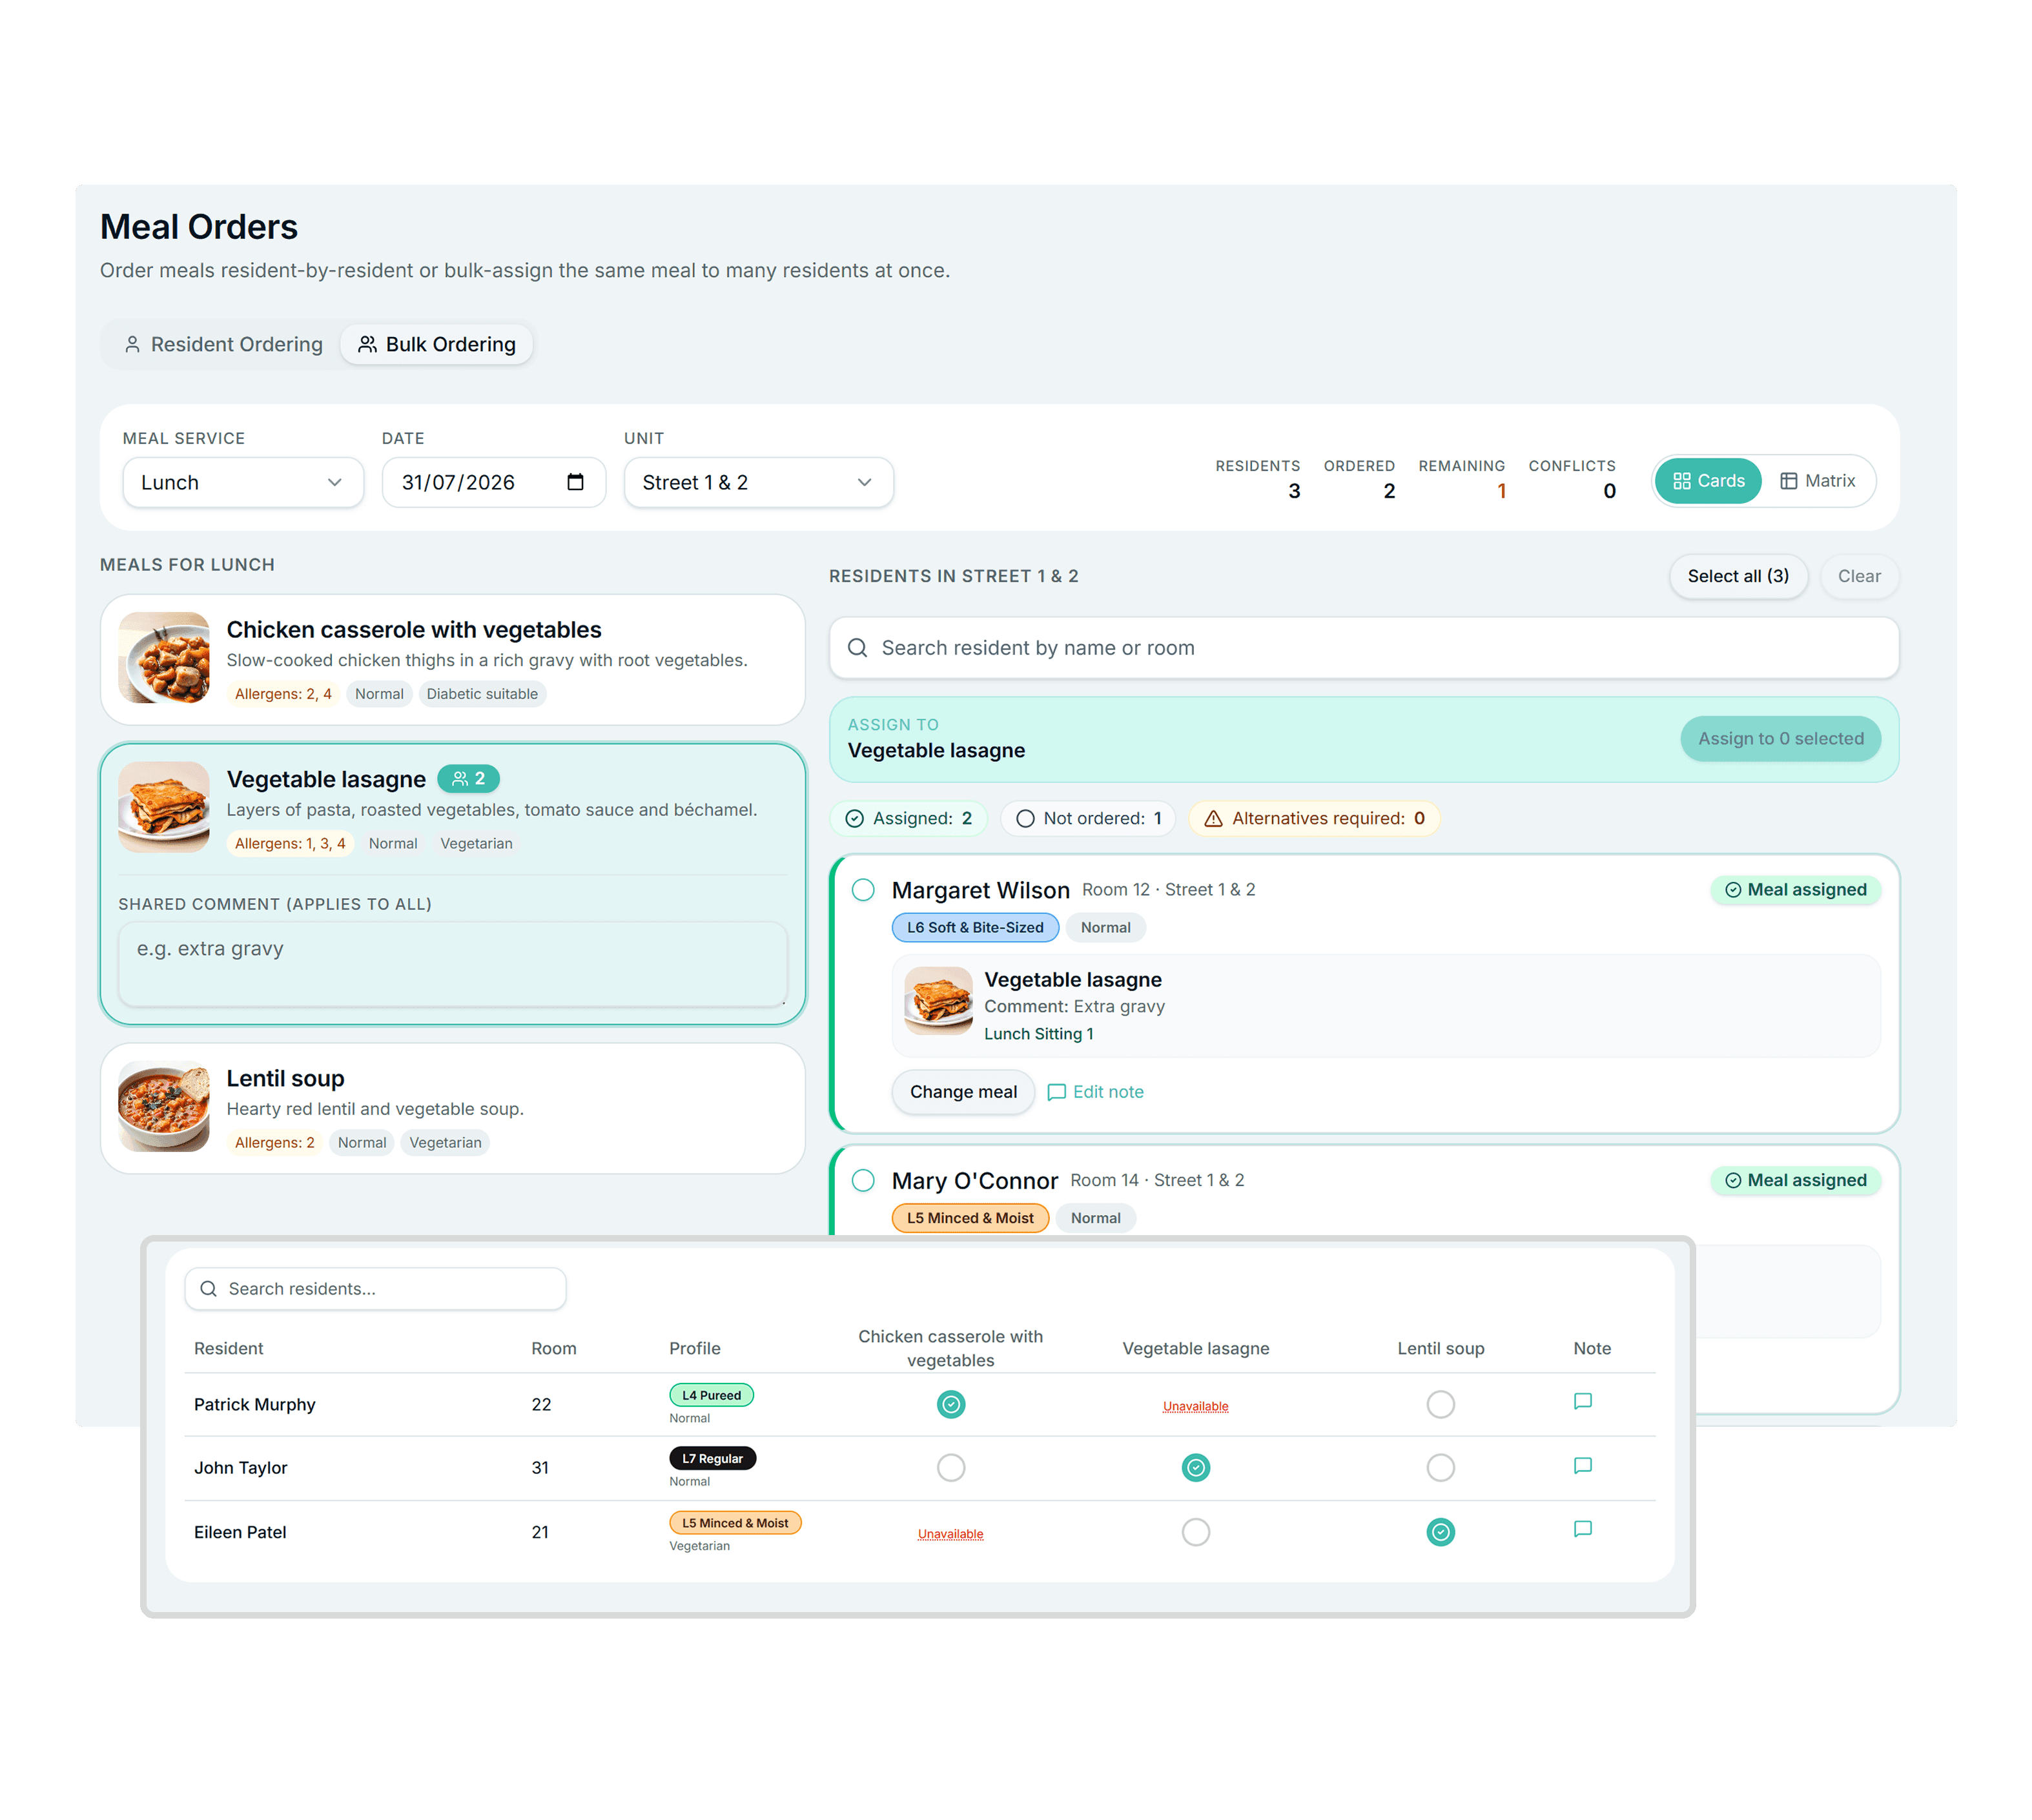Click the L7 Regular profile tag
The image size is (2032, 1820).
(x=712, y=1459)
